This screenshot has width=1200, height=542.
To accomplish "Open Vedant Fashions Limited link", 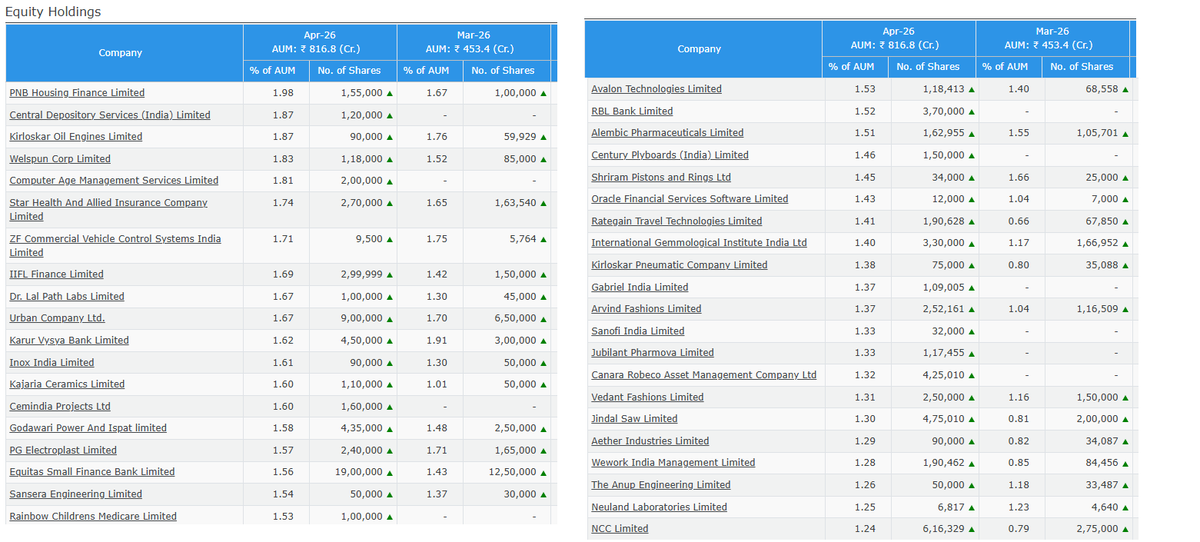I will pyautogui.click(x=647, y=397).
